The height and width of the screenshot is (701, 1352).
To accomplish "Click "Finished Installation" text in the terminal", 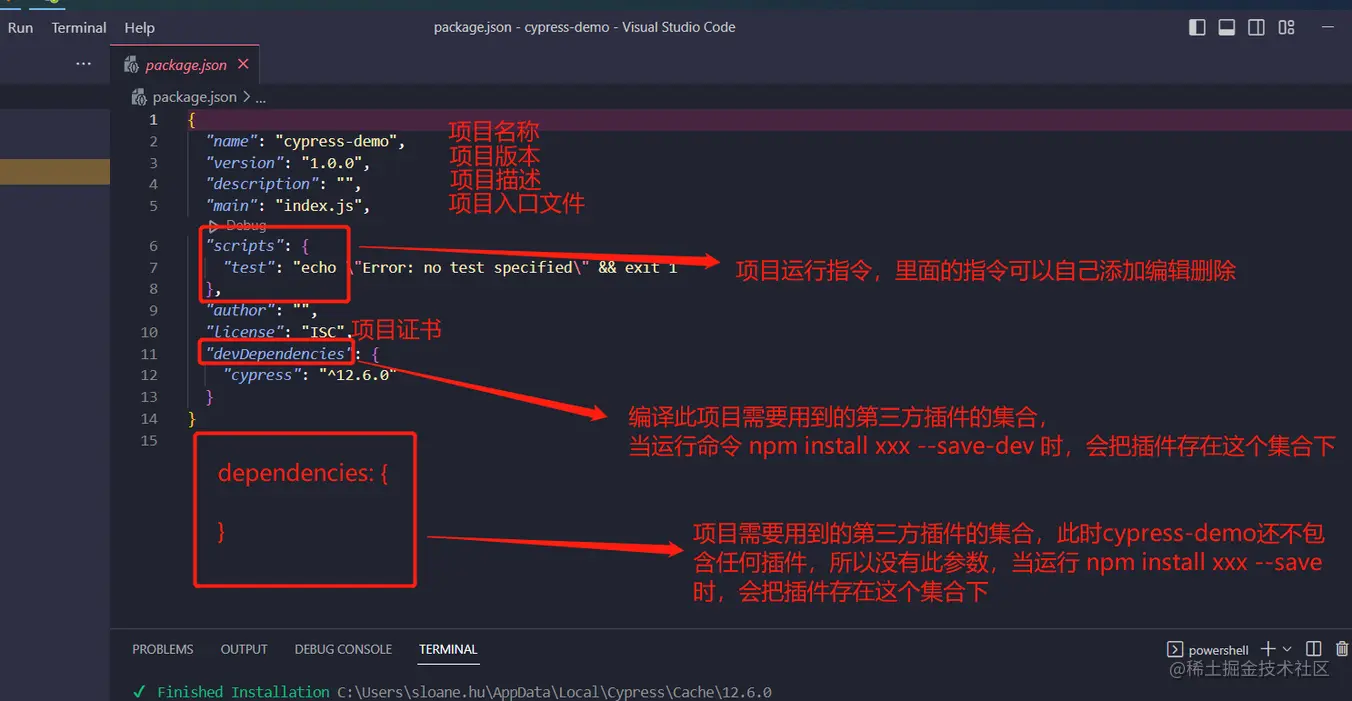I will 243,692.
